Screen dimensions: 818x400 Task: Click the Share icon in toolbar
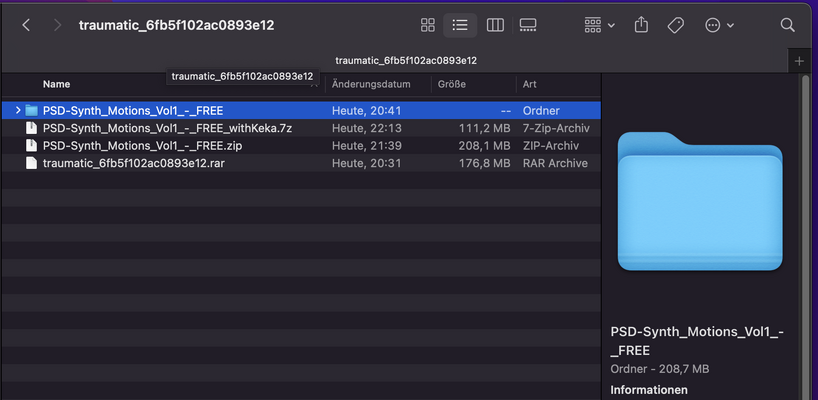click(641, 25)
